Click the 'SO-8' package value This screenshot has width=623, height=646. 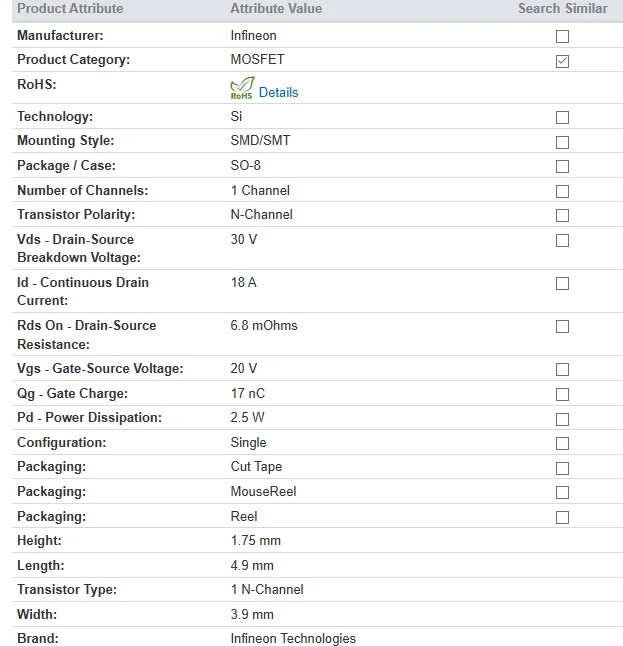[246, 165]
